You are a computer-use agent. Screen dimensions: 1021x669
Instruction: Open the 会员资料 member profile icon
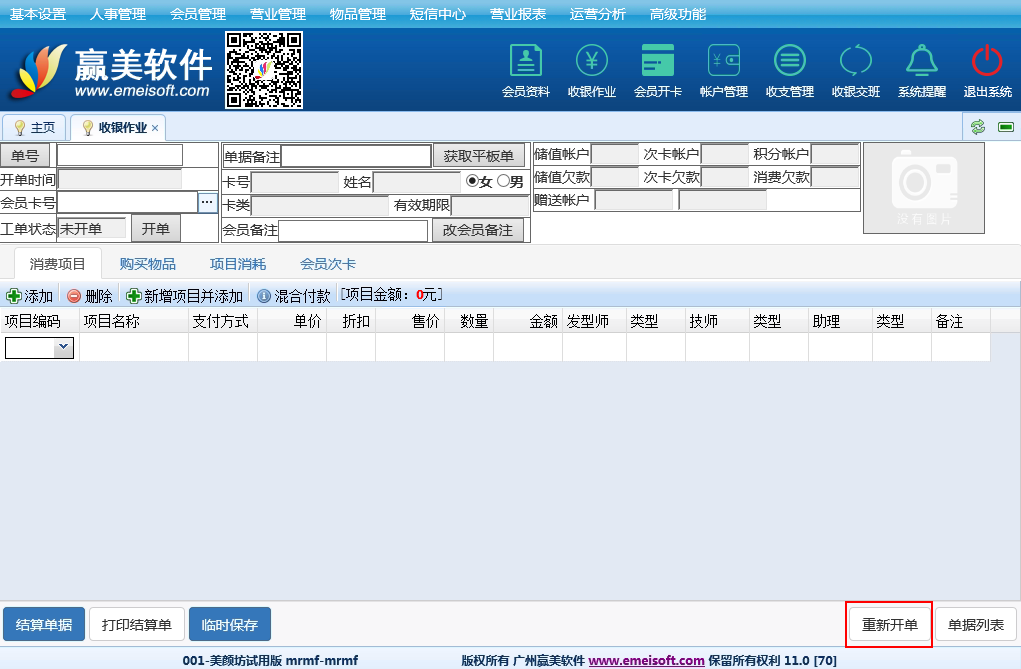coord(525,62)
